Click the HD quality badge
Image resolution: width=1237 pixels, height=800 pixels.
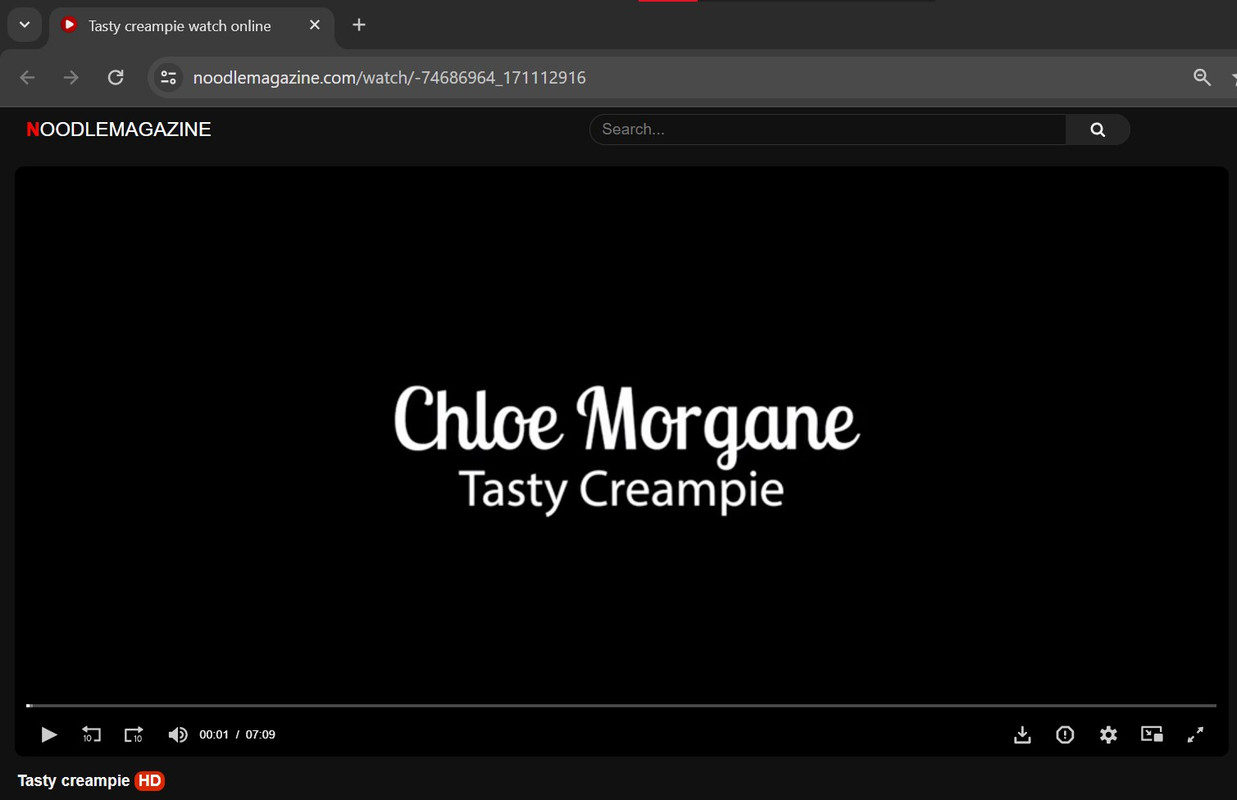[x=150, y=781]
